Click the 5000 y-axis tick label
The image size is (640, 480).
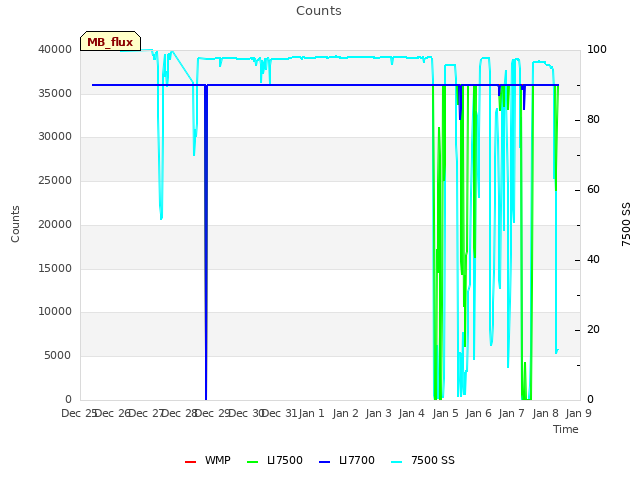click(x=58, y=356)
